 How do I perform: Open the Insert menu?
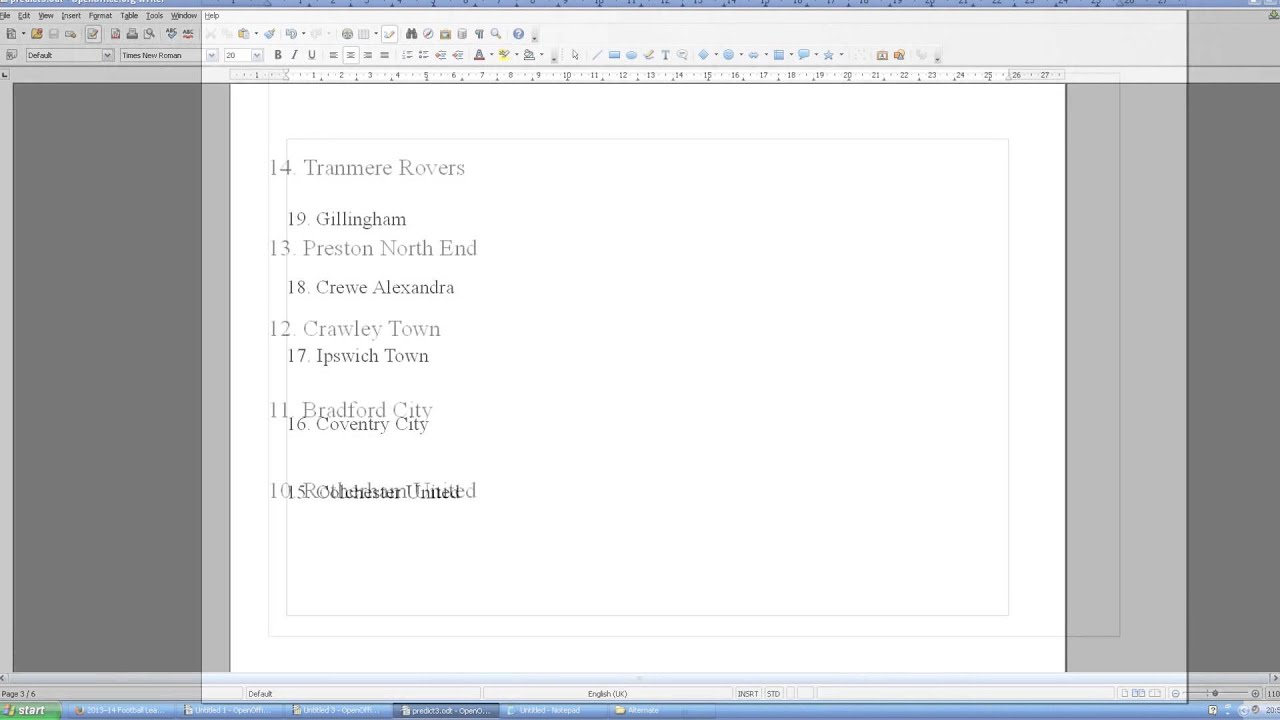(x=71, y=16)
